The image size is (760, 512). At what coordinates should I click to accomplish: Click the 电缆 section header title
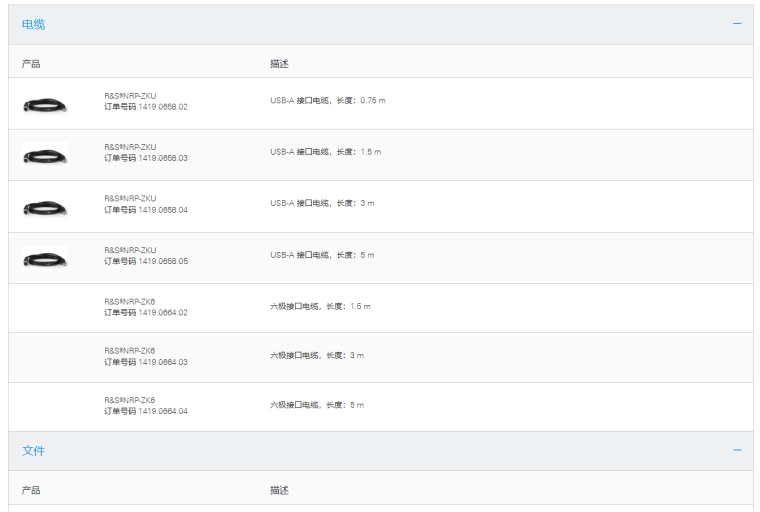(x=34, y=24)
